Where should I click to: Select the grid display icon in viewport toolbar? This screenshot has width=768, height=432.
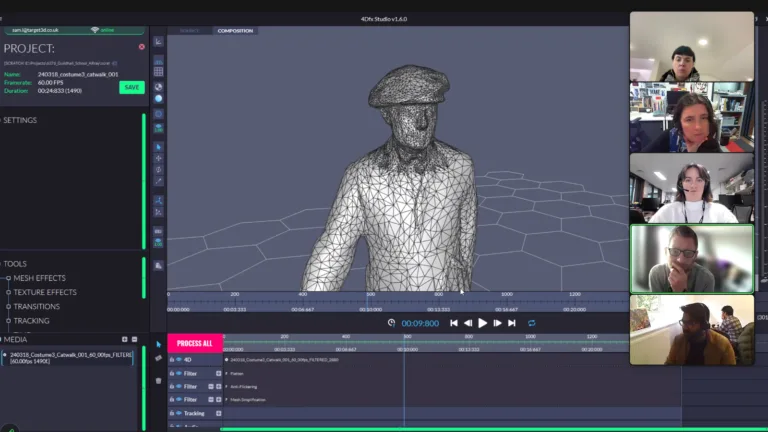tap(158, 72)
